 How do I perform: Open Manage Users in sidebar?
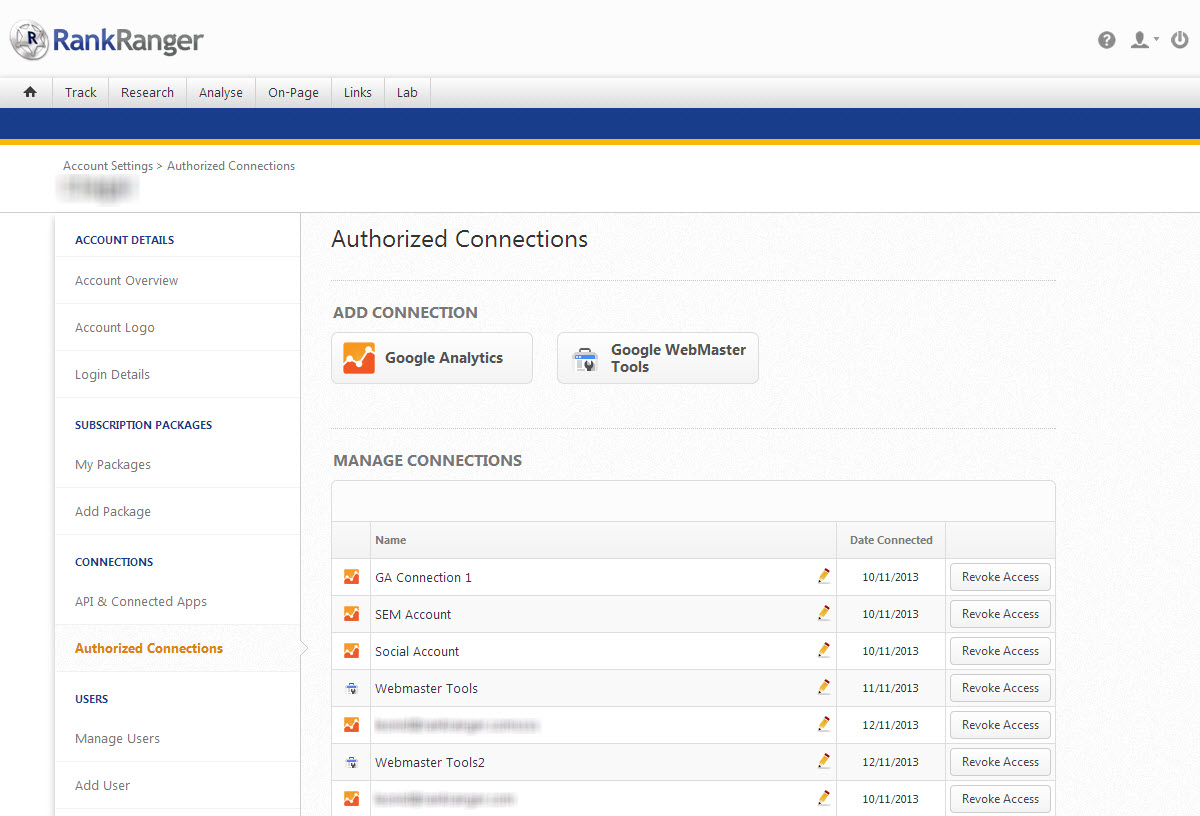pos(117,739)
